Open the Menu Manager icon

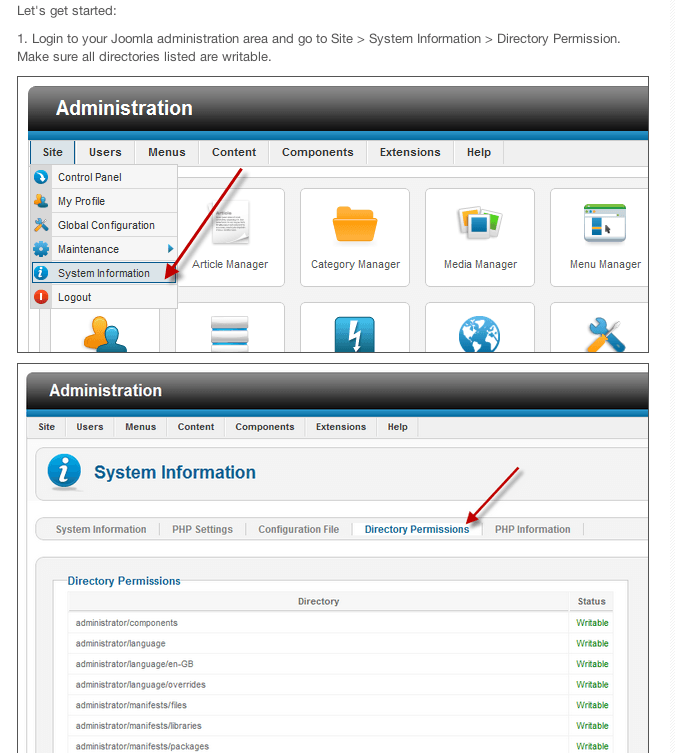[x=605, y=223]
